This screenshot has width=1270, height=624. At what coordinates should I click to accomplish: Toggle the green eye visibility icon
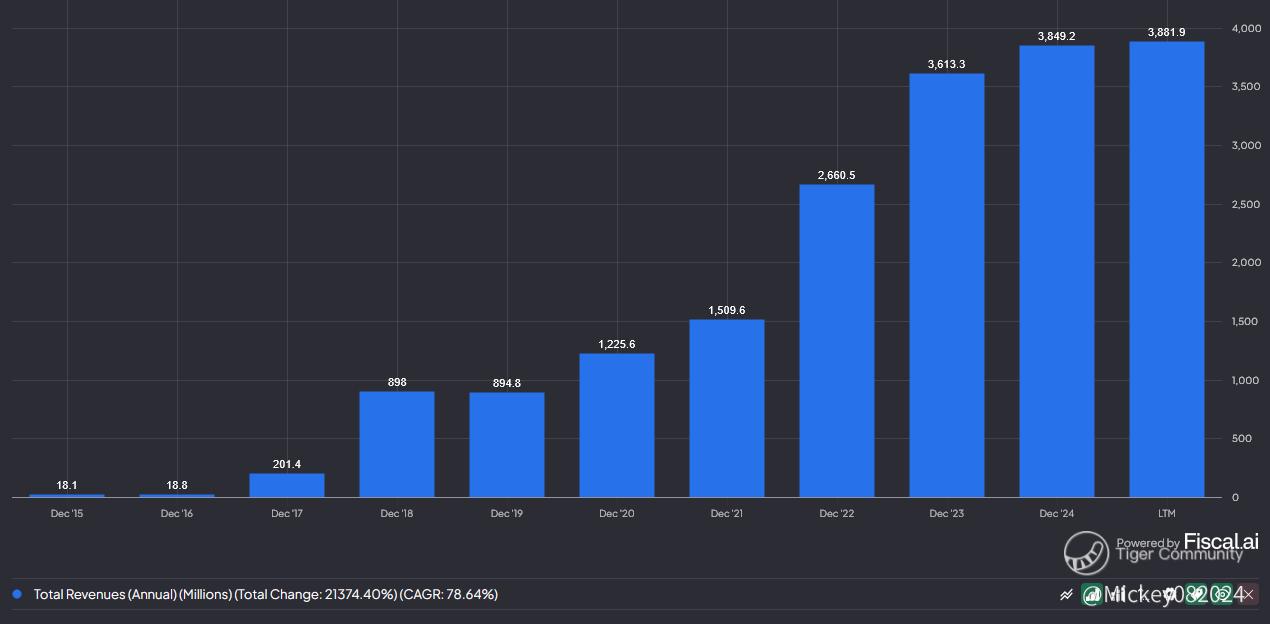[x=1222, y=594]
